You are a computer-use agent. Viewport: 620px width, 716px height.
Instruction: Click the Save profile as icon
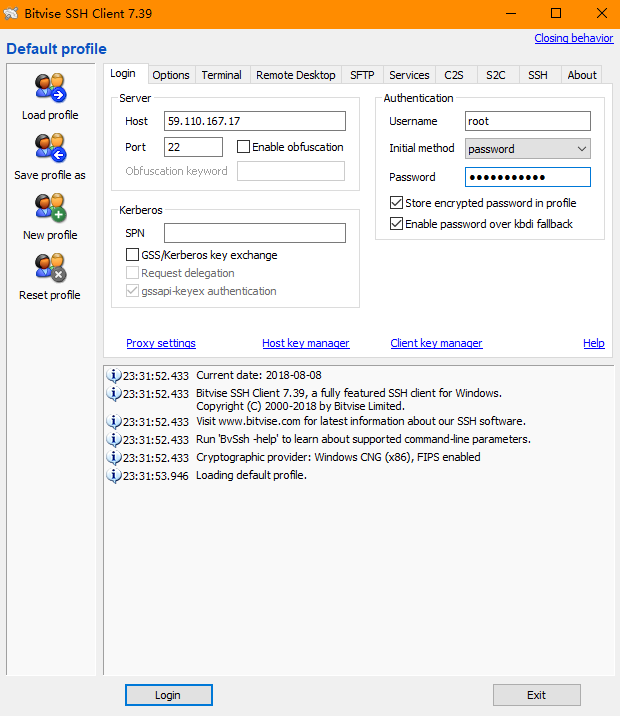pos(50,147)
